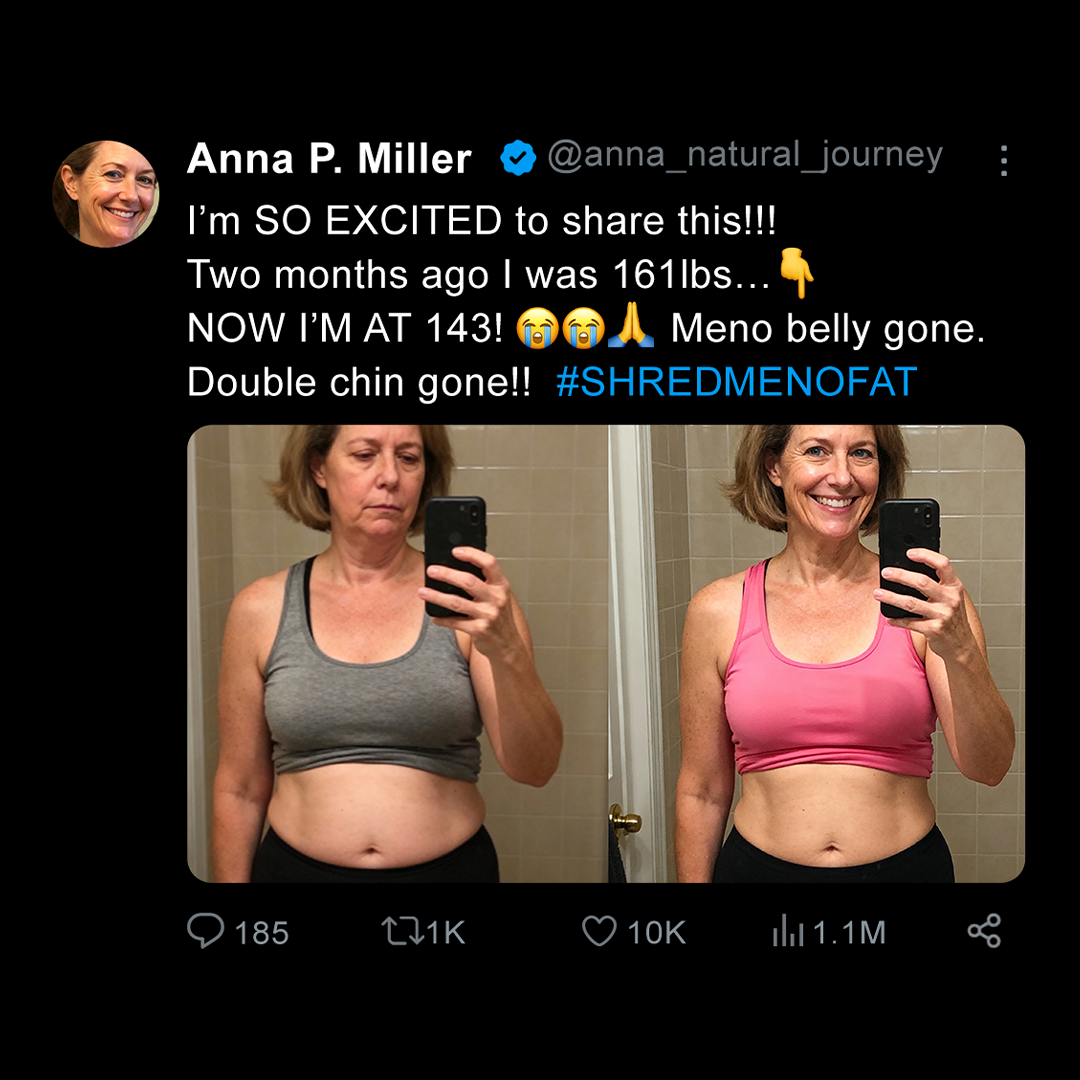Open Anna's round profile avatar

coord(106,194)
